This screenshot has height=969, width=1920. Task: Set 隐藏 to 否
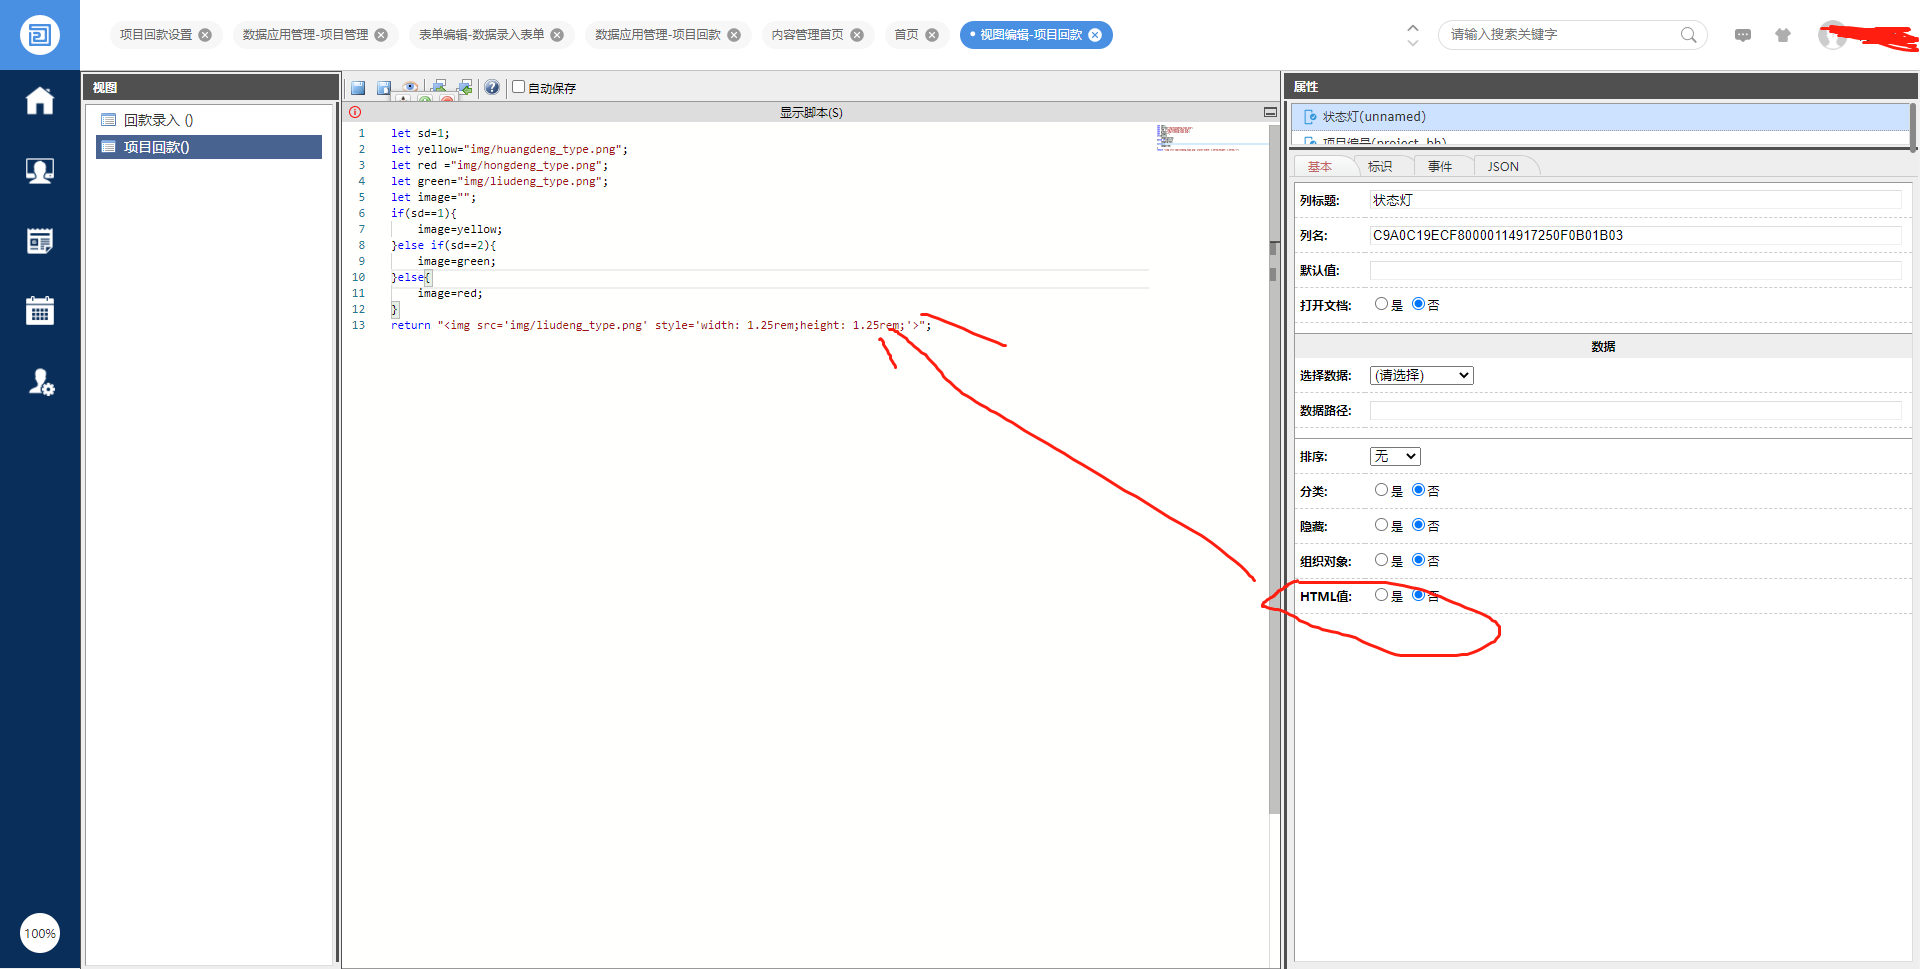[x=1418, y=525]
